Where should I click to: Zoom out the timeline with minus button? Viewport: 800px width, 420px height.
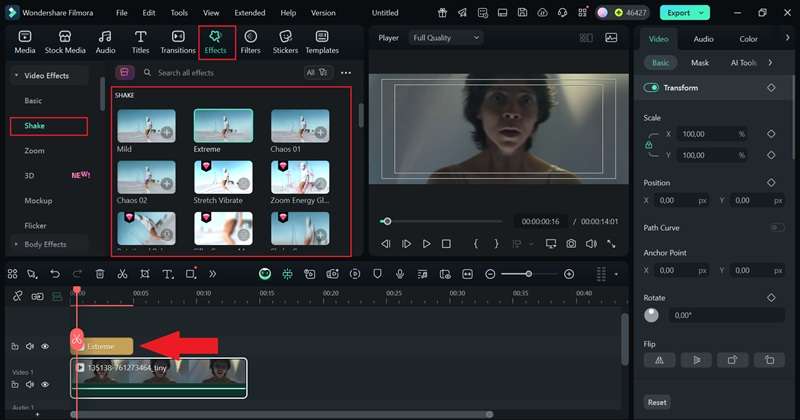[490, 274]
